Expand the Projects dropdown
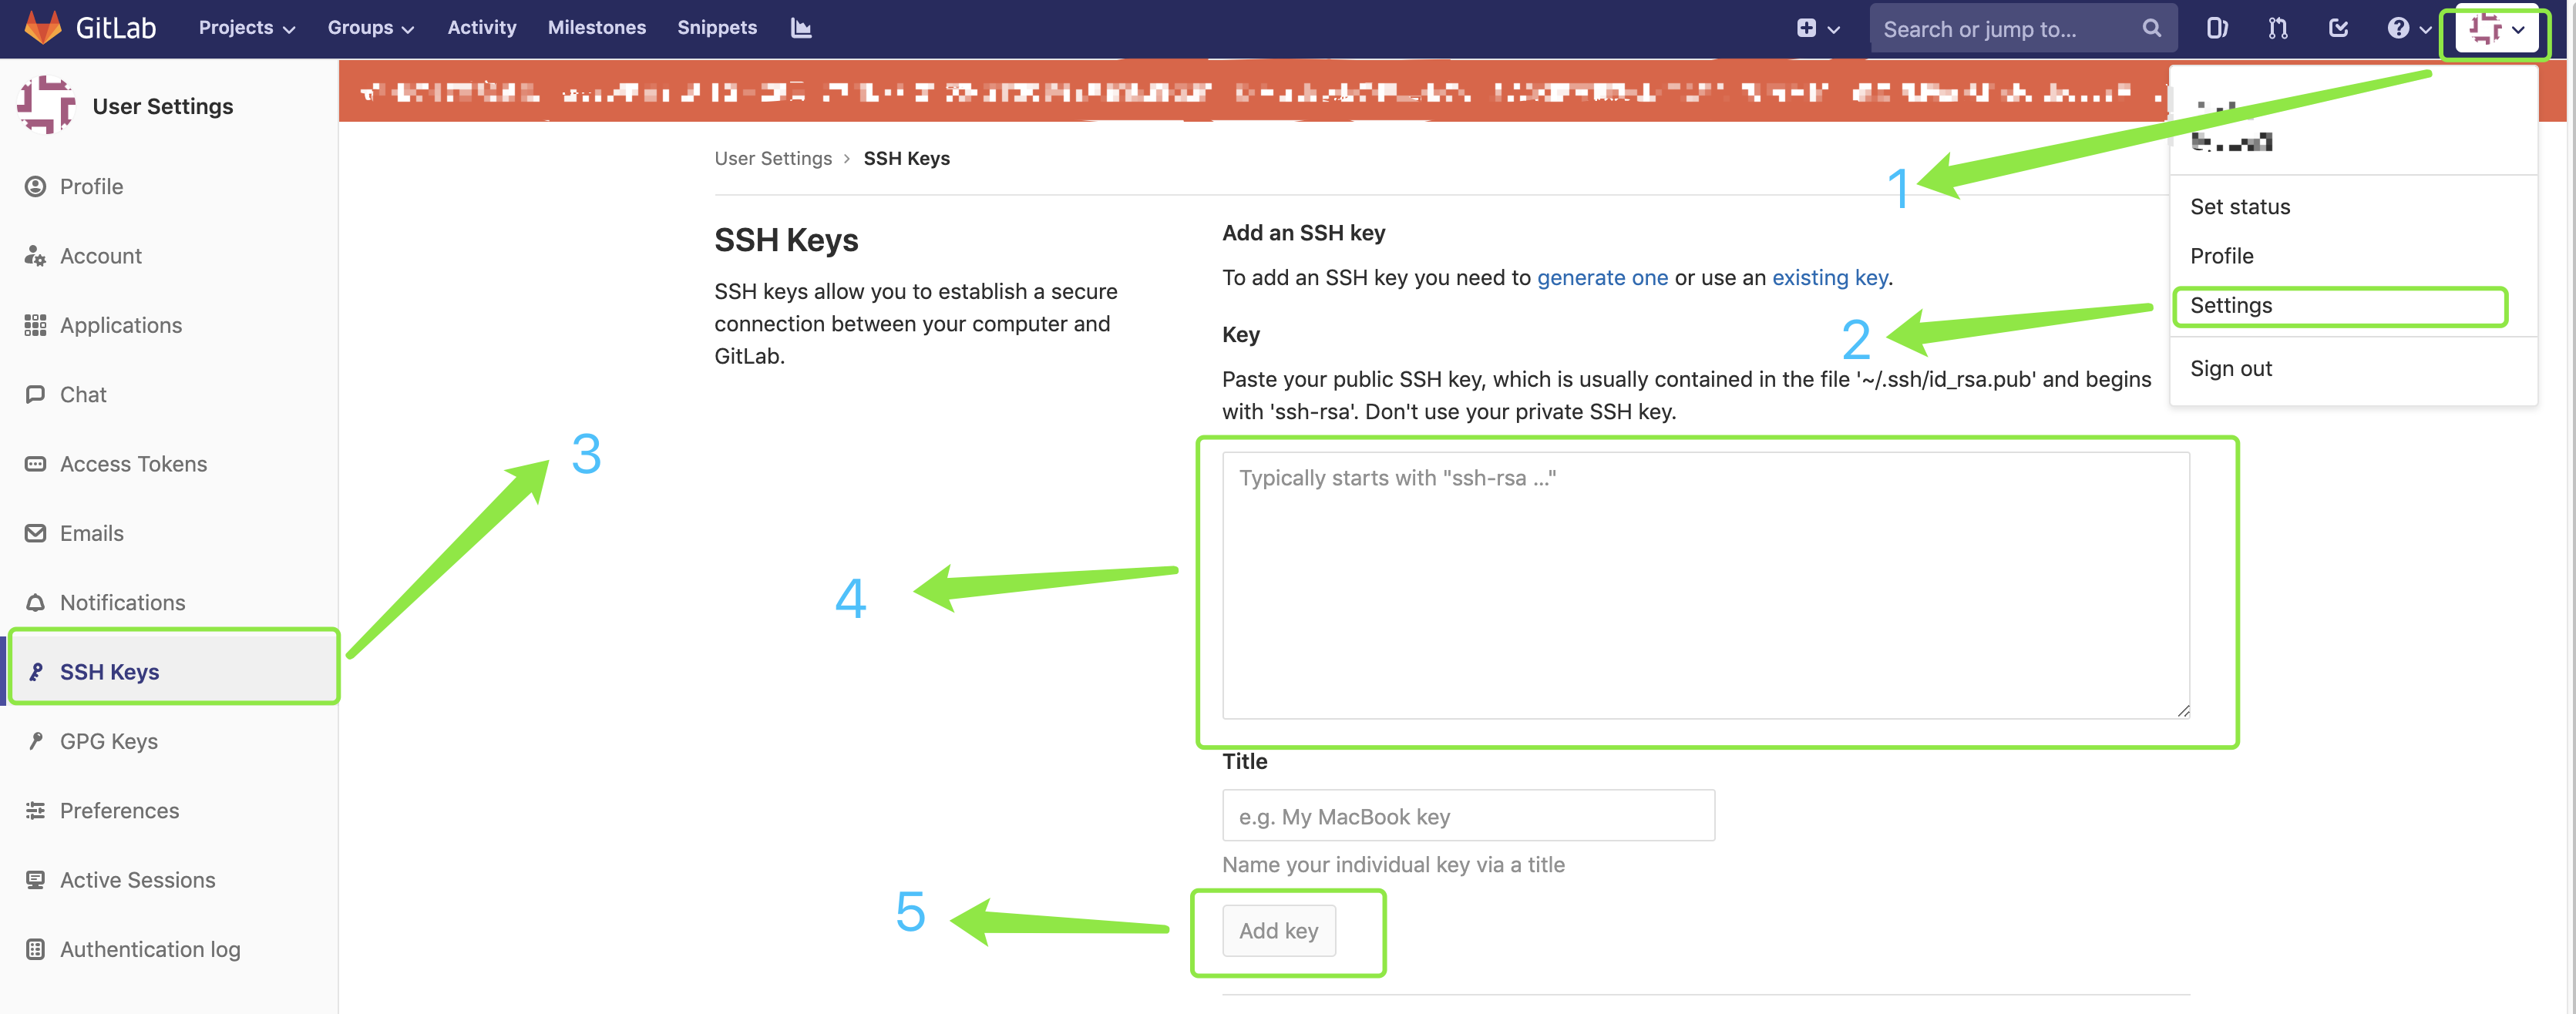 tap(246, 28)
